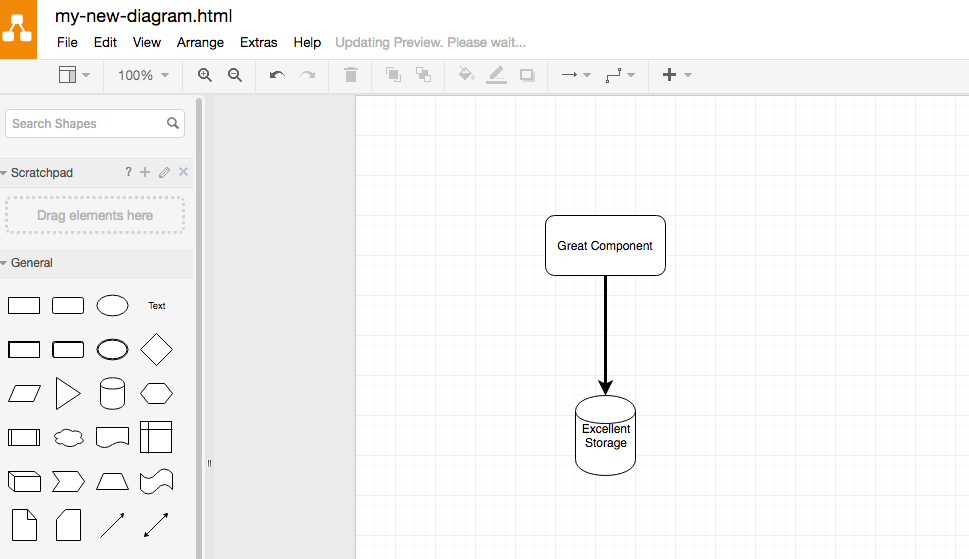Open the connection arrow style dropdown
This screenshot has height=559, width=969.
[x=575, y=75]
